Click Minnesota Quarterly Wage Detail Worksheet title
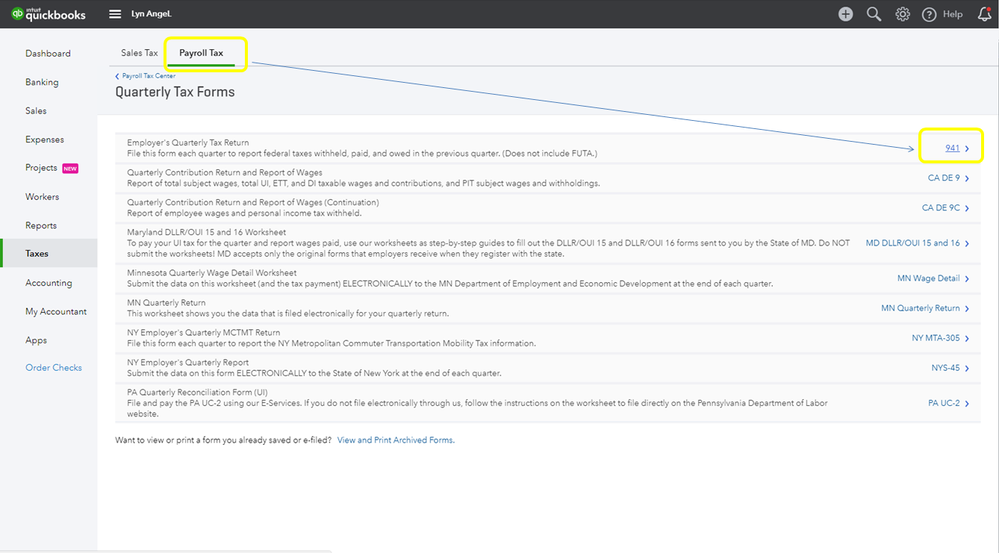This screenshot has width=999, height=553. (x=212, y=273)
